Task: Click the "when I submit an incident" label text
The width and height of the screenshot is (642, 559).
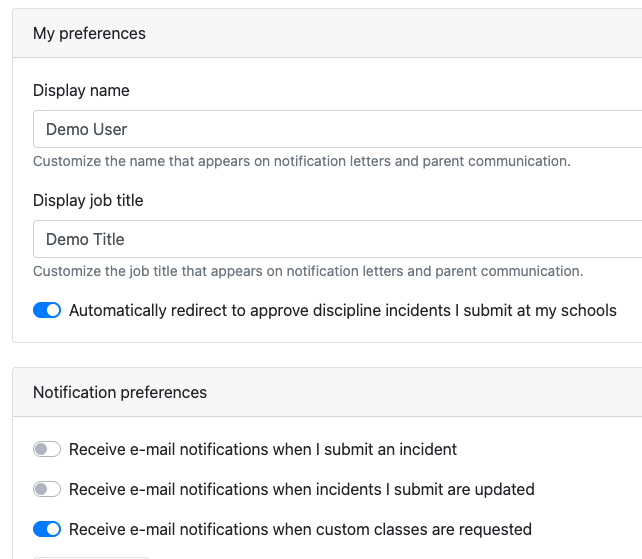Action: tap(262, 450)
